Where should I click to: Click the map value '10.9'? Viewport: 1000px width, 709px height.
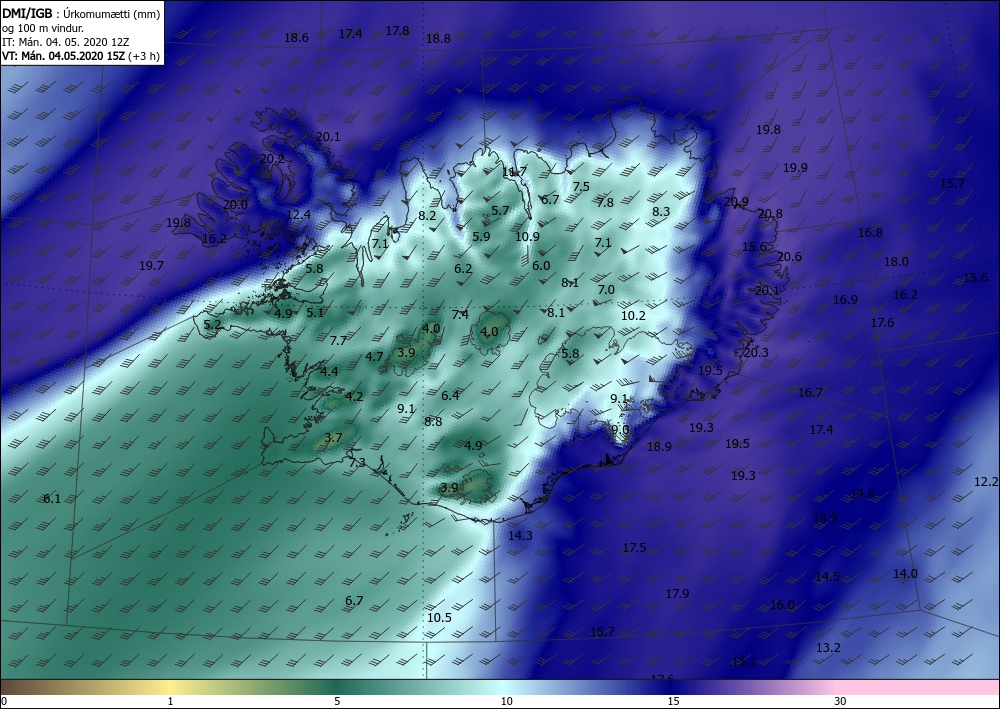(527, 237)
